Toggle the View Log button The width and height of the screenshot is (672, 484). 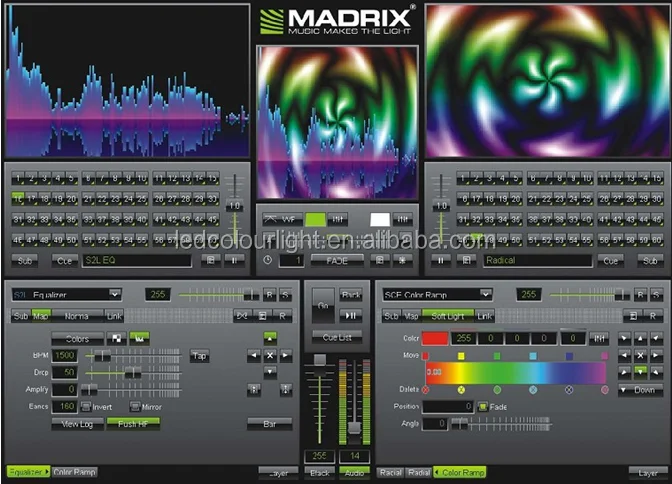pos(77,424)
